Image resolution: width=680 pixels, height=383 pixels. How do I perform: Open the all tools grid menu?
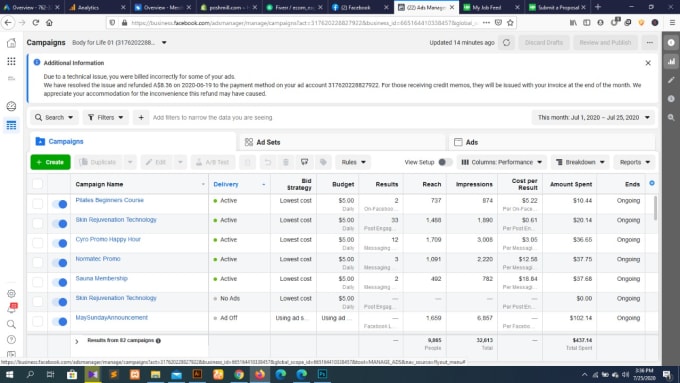pos(11,61)
